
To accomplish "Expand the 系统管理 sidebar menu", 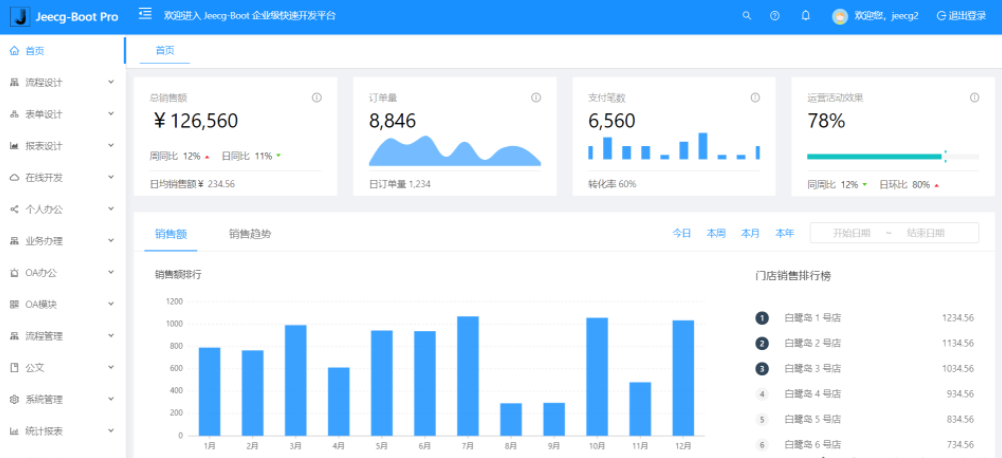I will coord(63,399).
